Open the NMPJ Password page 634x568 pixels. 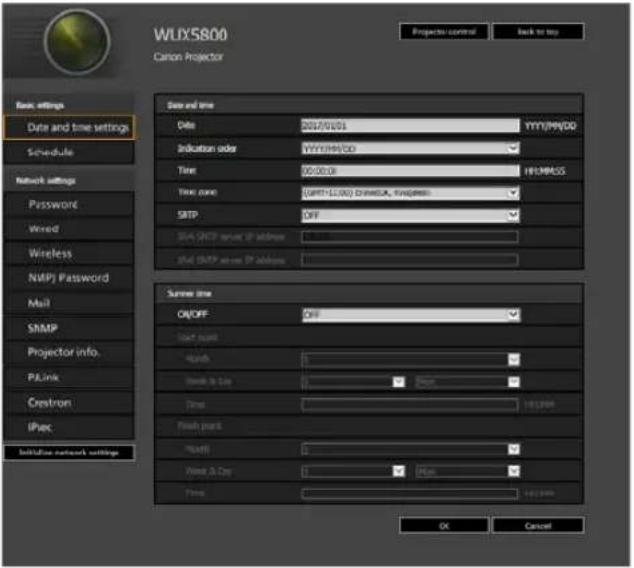pos(69,278)
